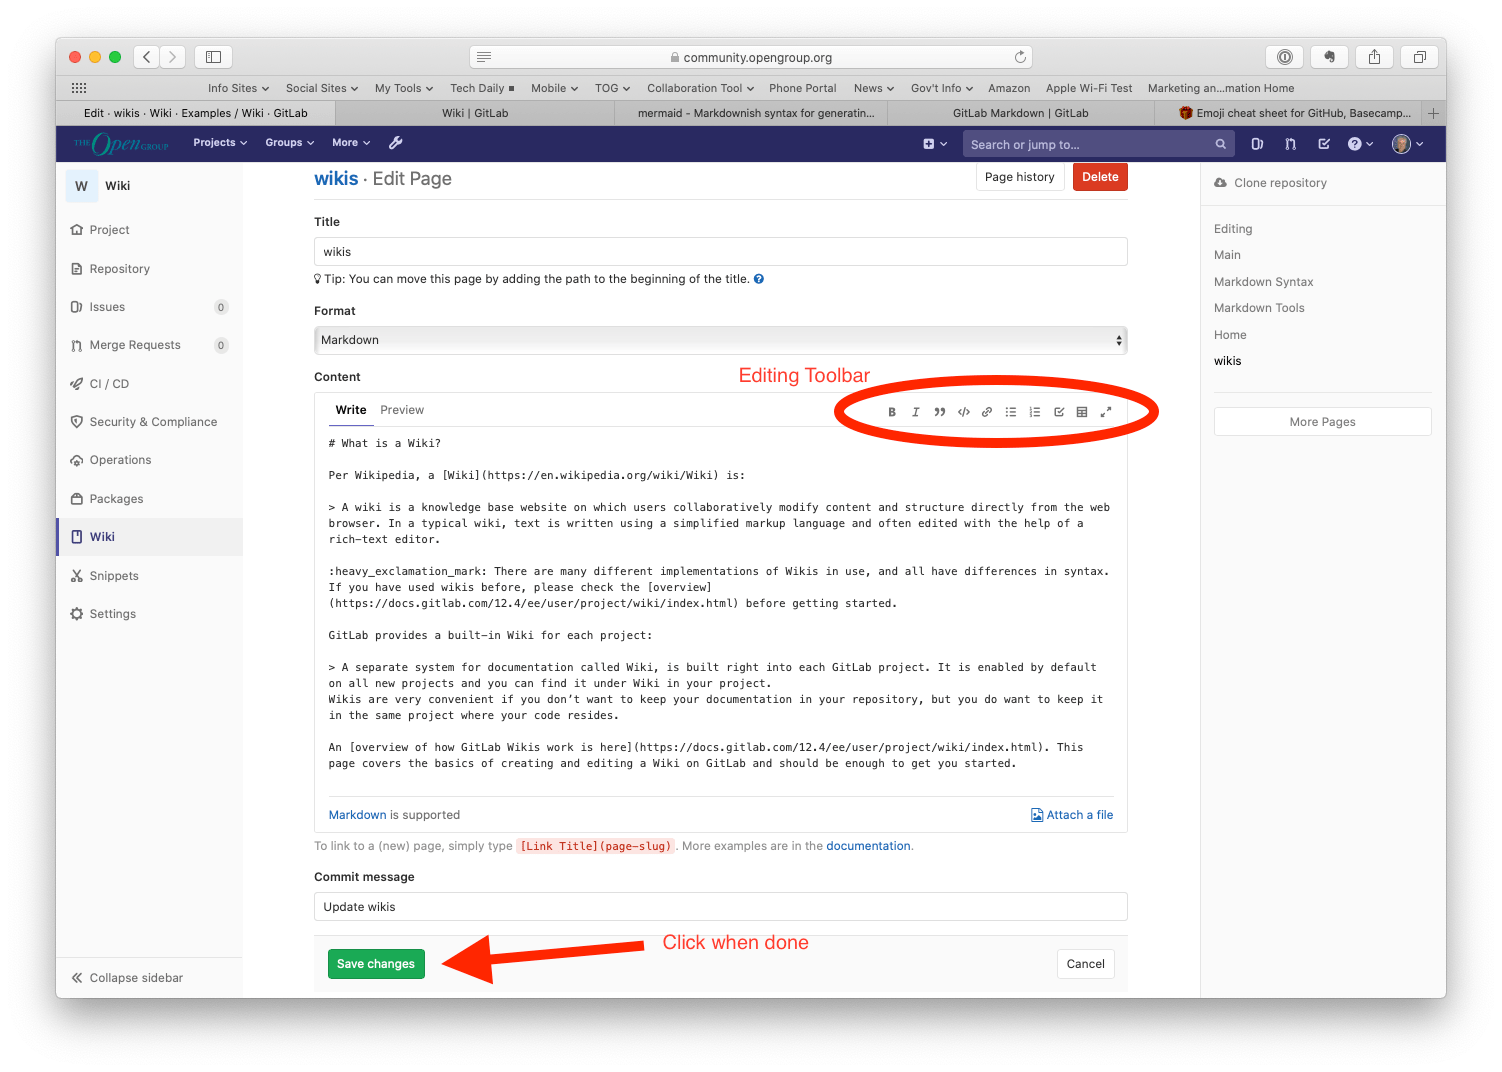Open the To-Do list icon in navbar

(x=1324, y=144)
